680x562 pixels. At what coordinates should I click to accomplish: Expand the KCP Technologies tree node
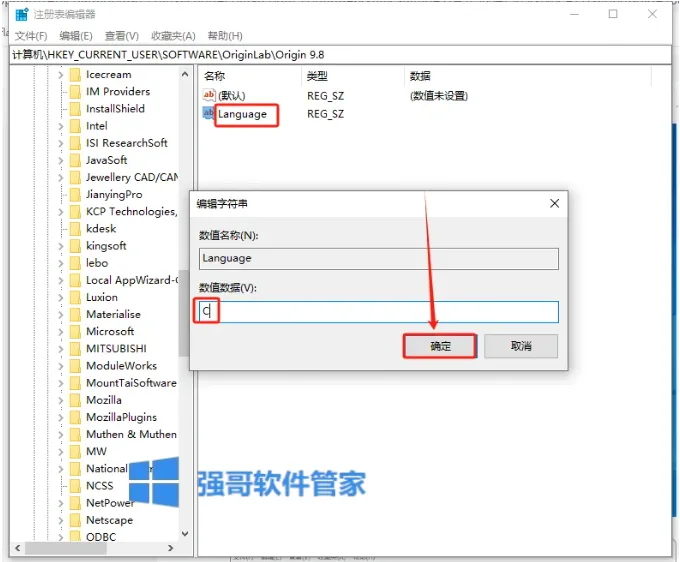click(61, 212)
